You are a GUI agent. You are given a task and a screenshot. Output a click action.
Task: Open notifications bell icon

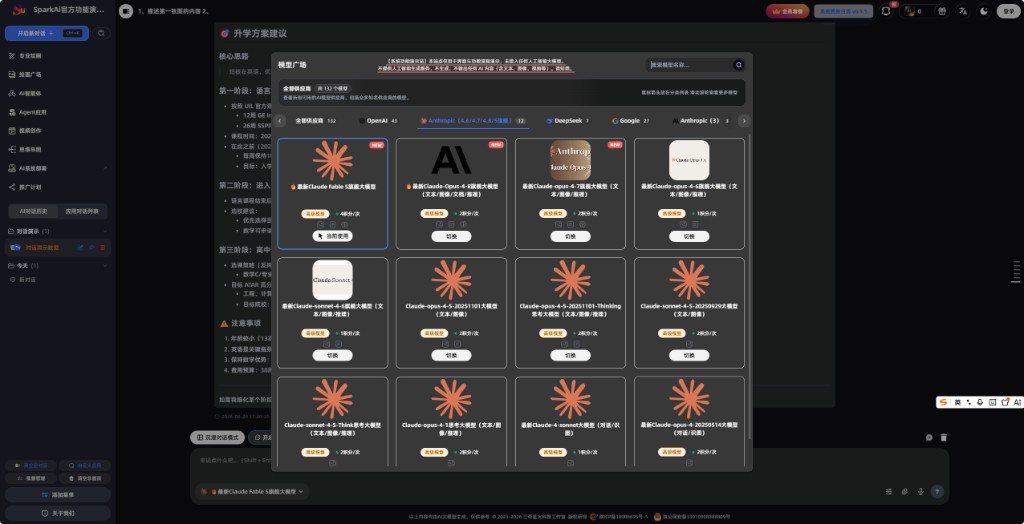(x=886, y=11)
